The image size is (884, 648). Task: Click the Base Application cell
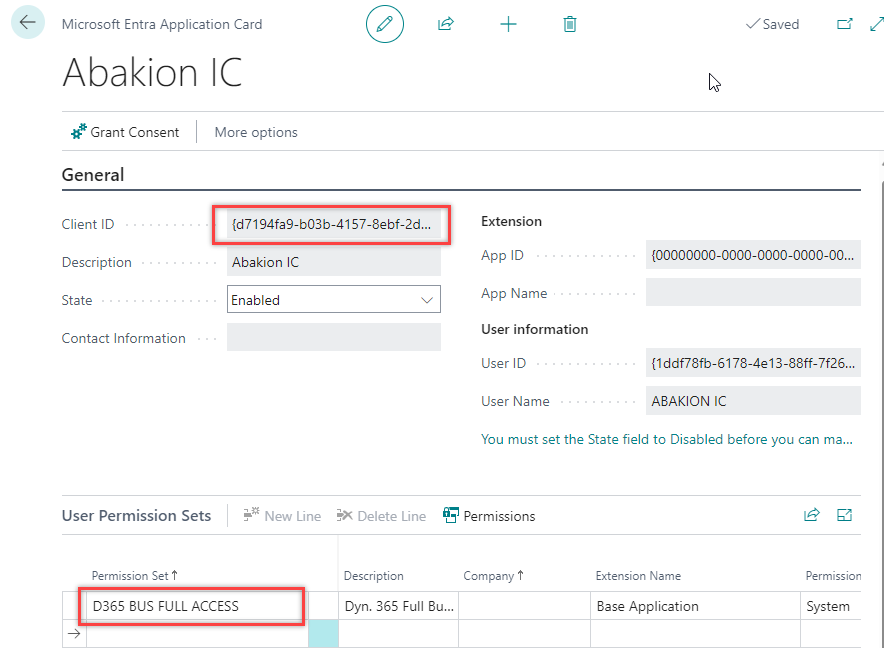click(x=695, y=606)
